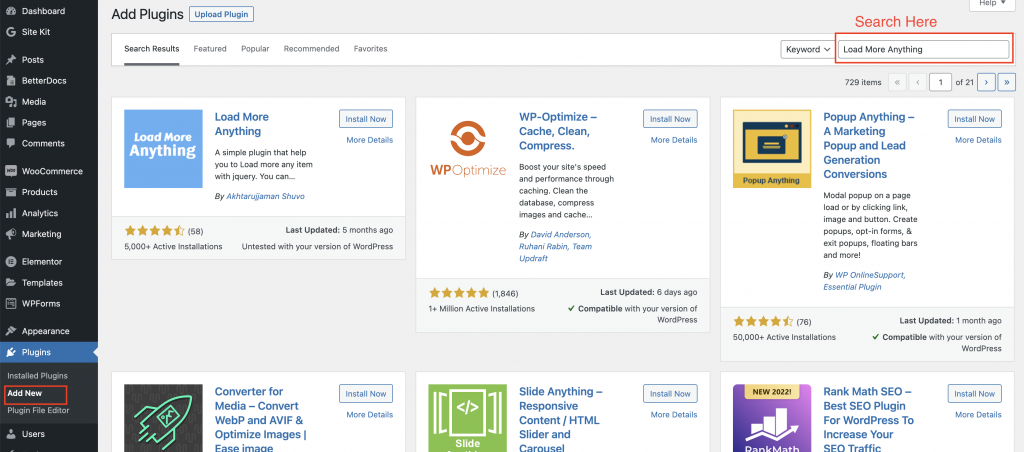Viewport: 1024px width, 452px height.
Task: Click the WPForms icon in sidebar
Action: 10,304
